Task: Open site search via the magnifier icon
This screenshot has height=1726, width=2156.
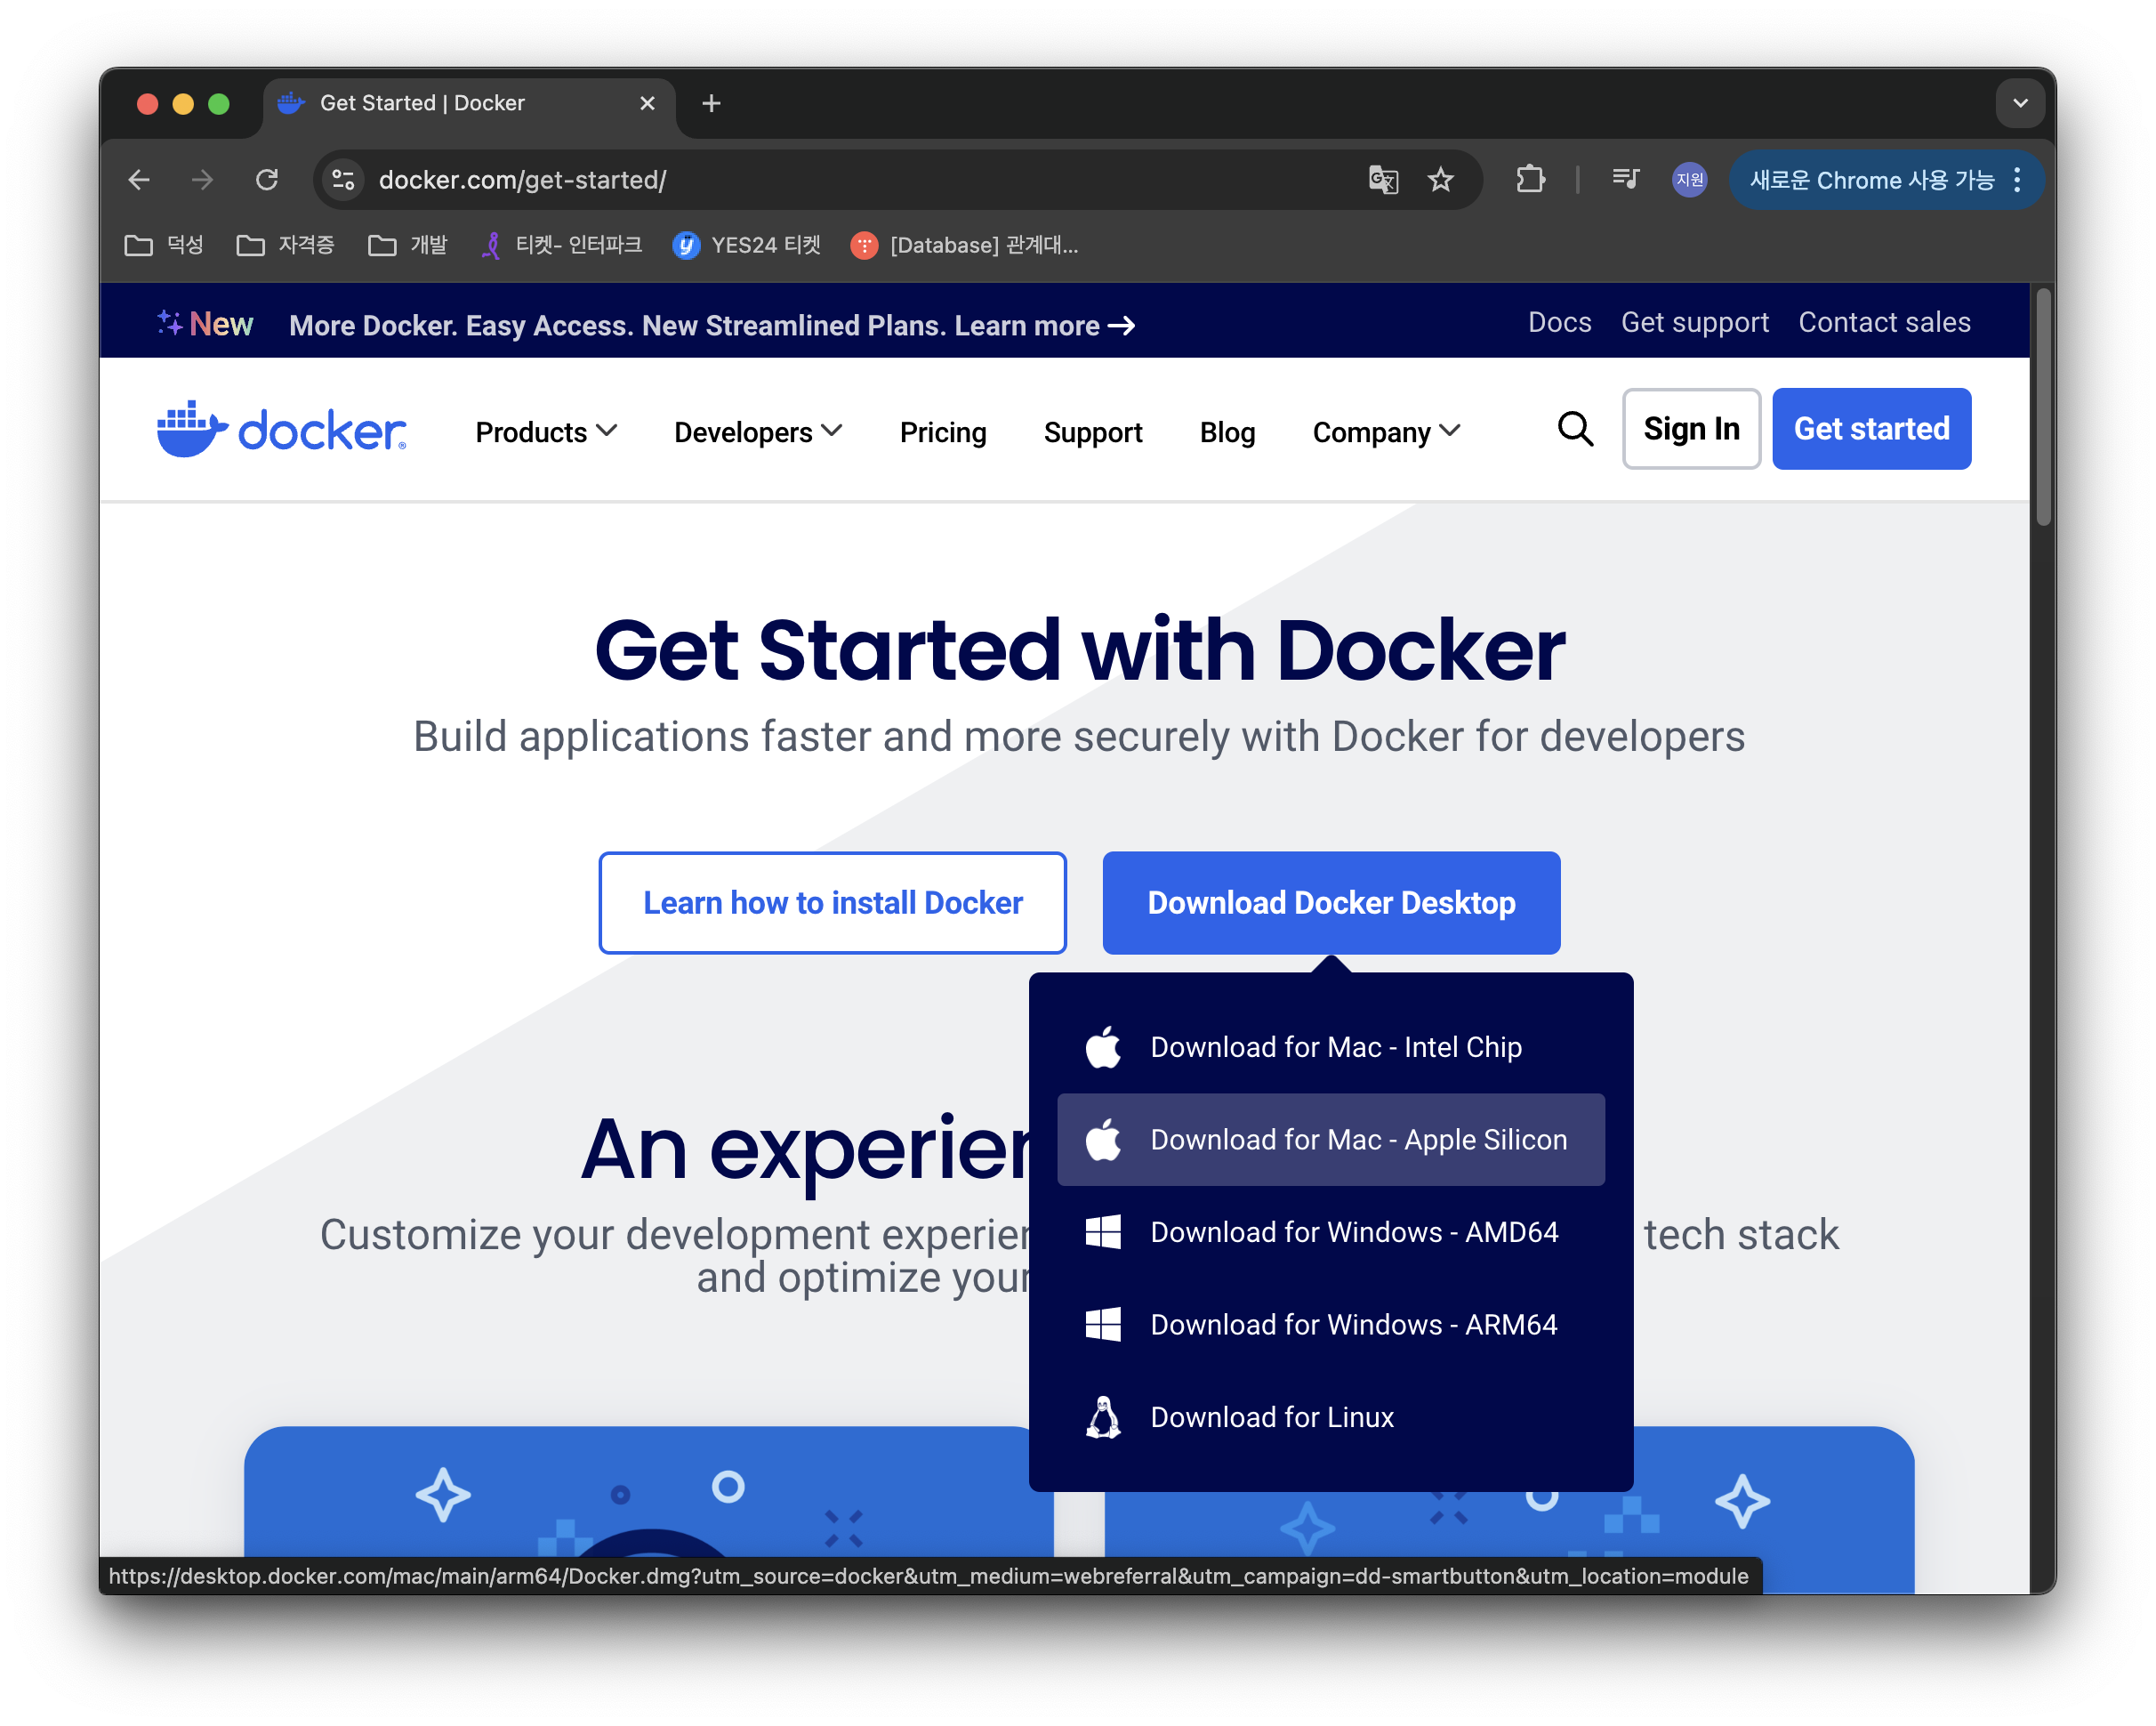Action: pyautogui.click(x=1575, y=429)
